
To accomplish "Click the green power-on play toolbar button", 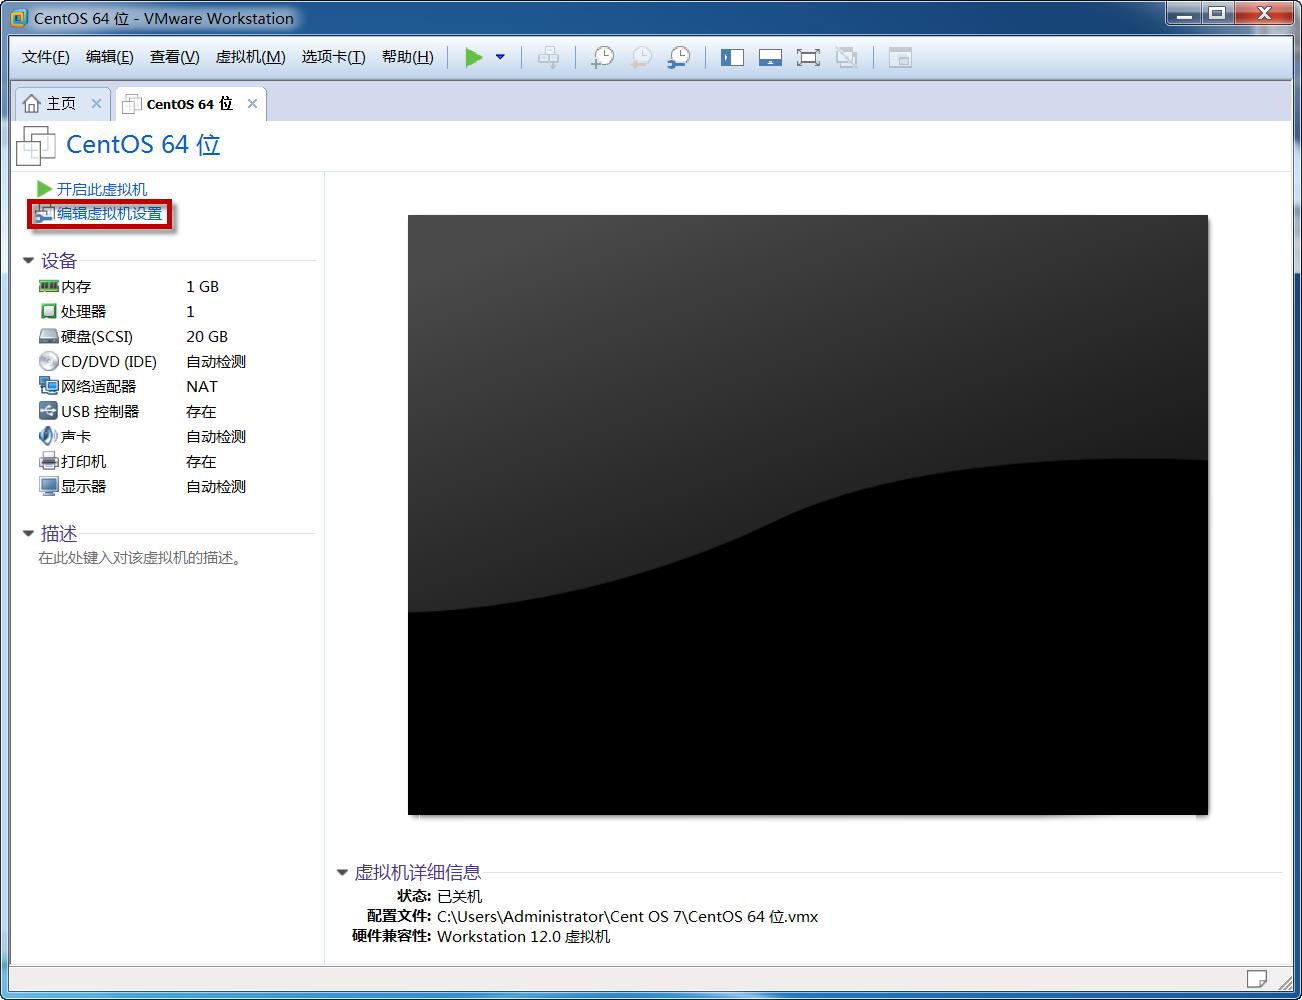I will (474, 58).
